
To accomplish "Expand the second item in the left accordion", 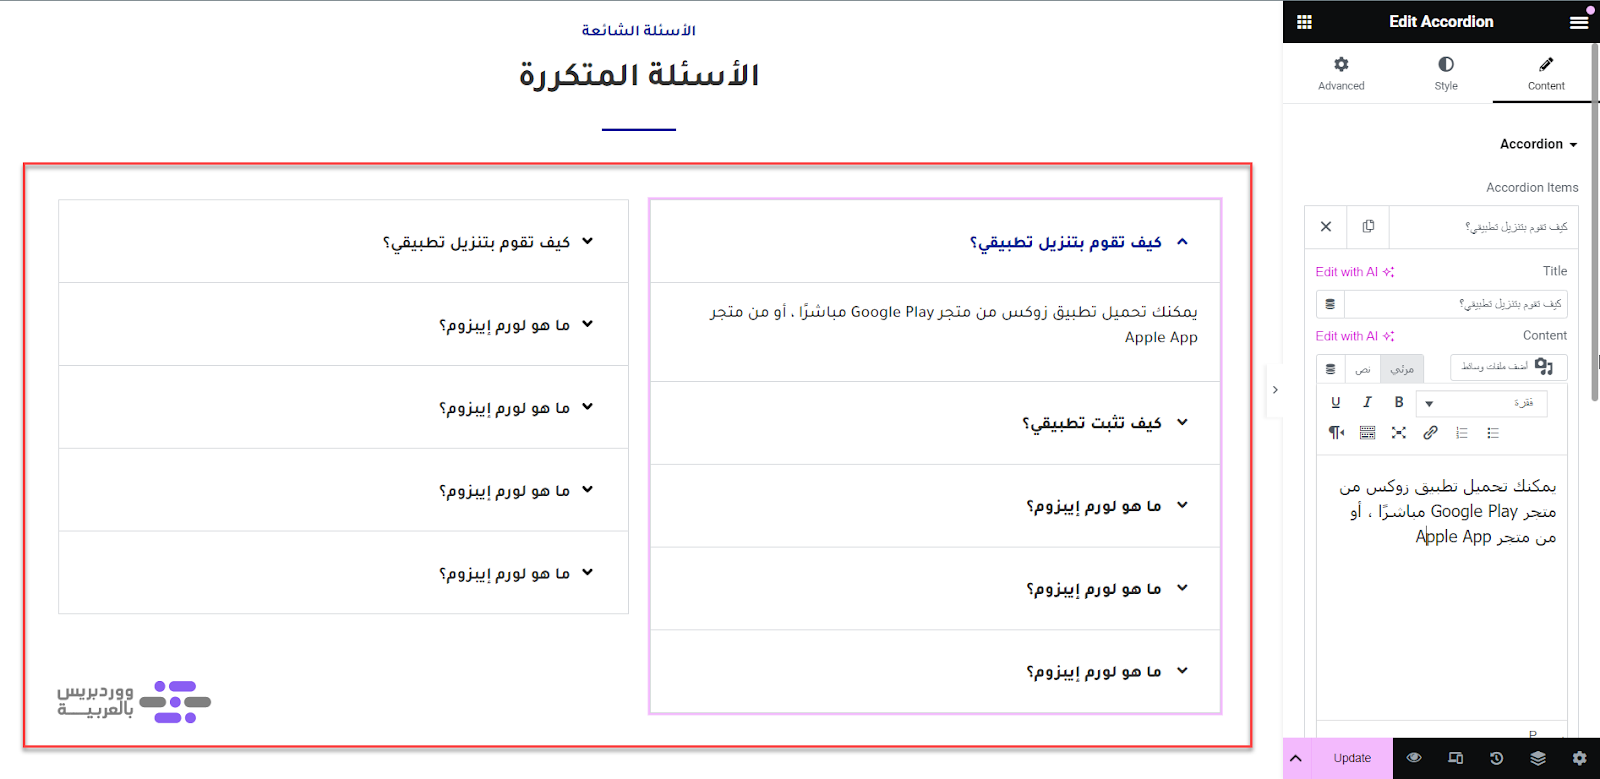I will pyautogui.click(x=344, y=324).
